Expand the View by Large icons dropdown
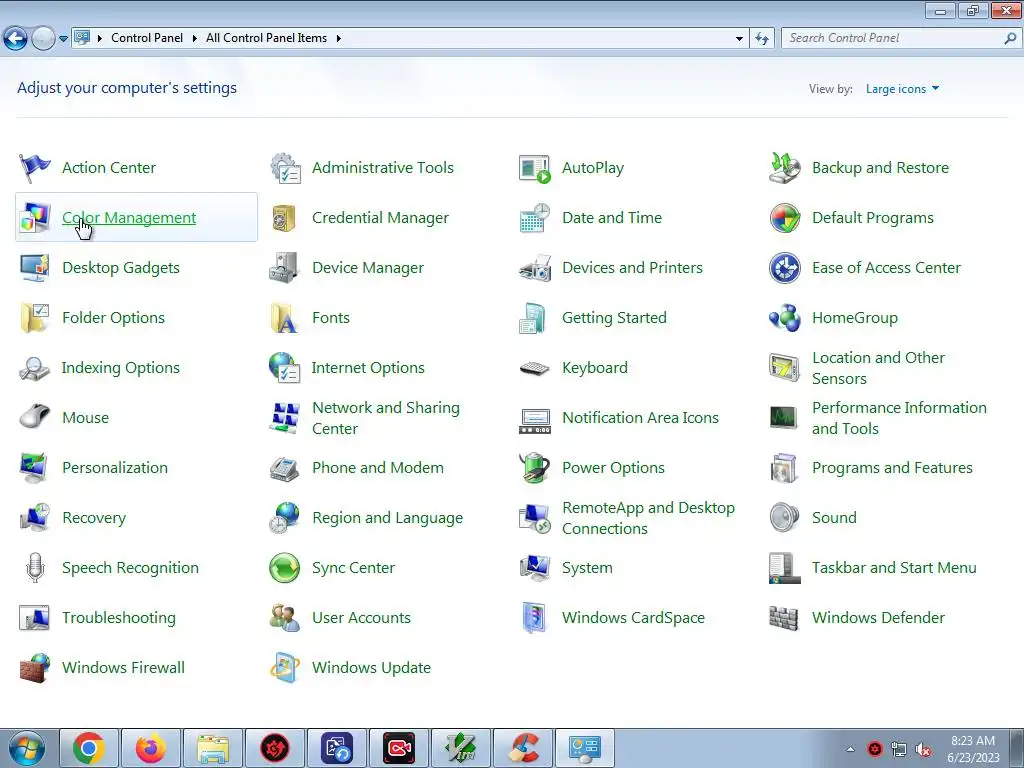Viewport: 1024px width, 768px height. pyautogui.click(x=902, y=89)
